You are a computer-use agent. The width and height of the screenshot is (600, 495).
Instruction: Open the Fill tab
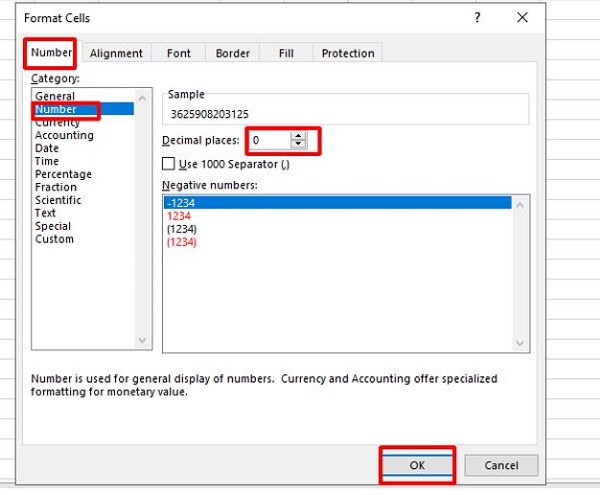click(284, 53)
